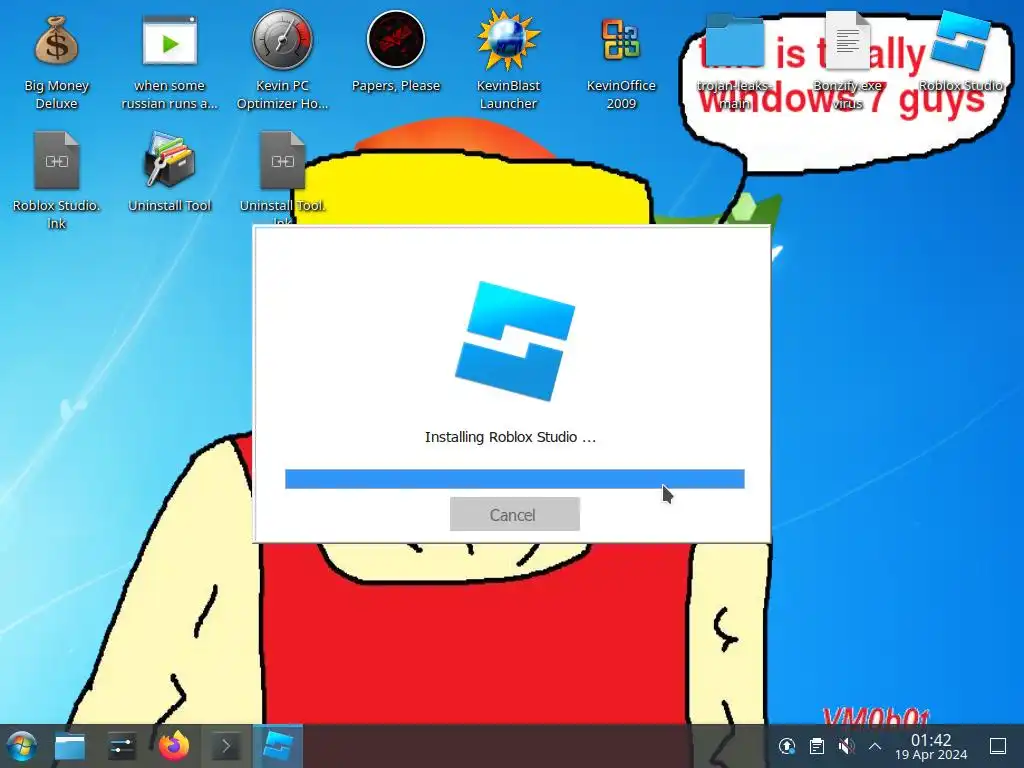Open file manager from taskbar
Screen dimensions: 1024x768
pos(70,746)
